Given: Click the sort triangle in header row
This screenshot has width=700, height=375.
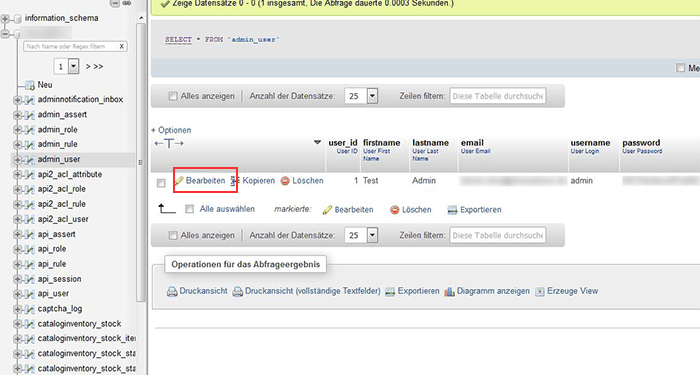Looking at the screenshot, I should 317,142.
